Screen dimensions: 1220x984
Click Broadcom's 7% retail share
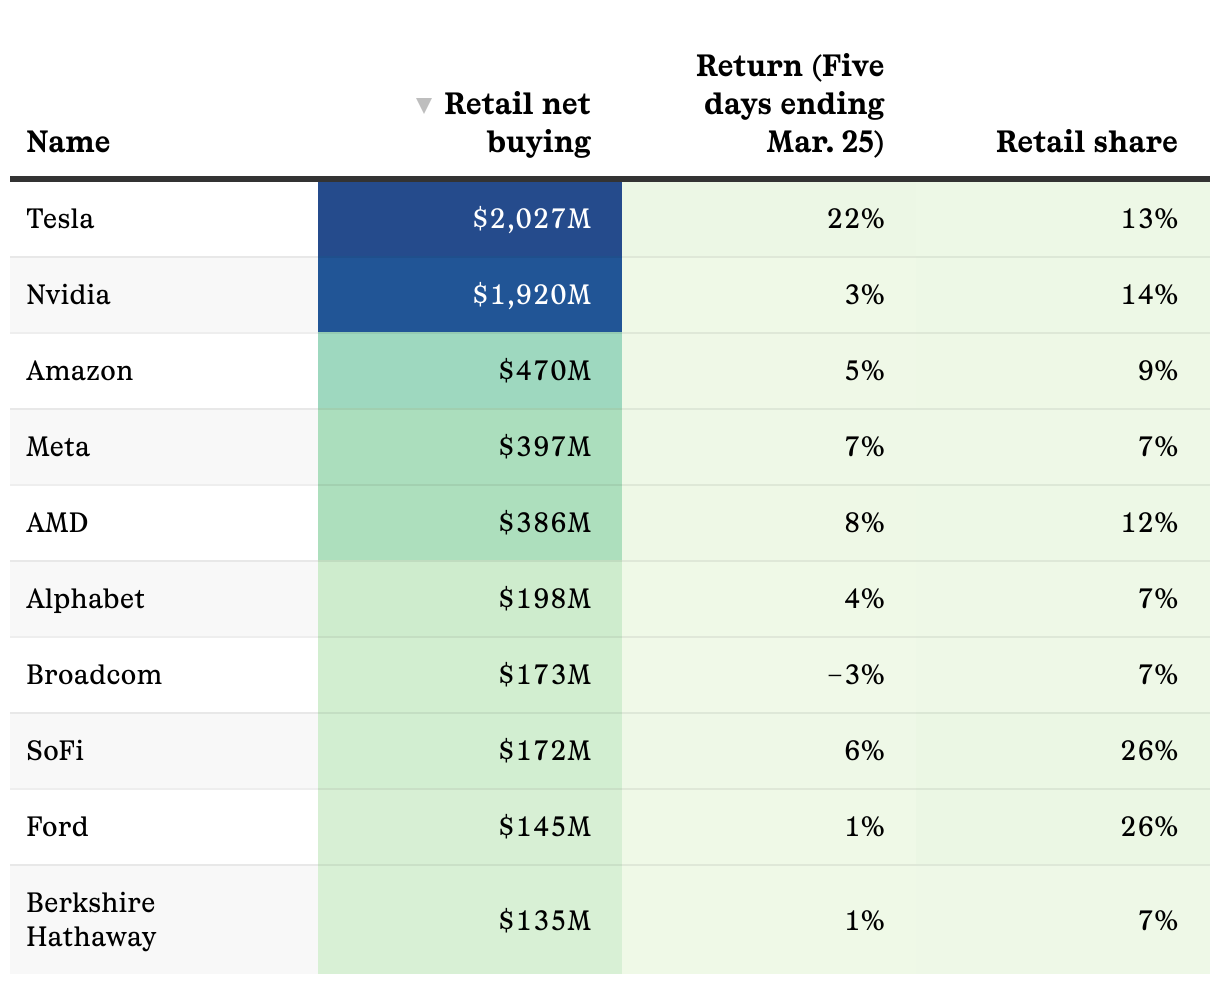click(x=1158, y=675)
